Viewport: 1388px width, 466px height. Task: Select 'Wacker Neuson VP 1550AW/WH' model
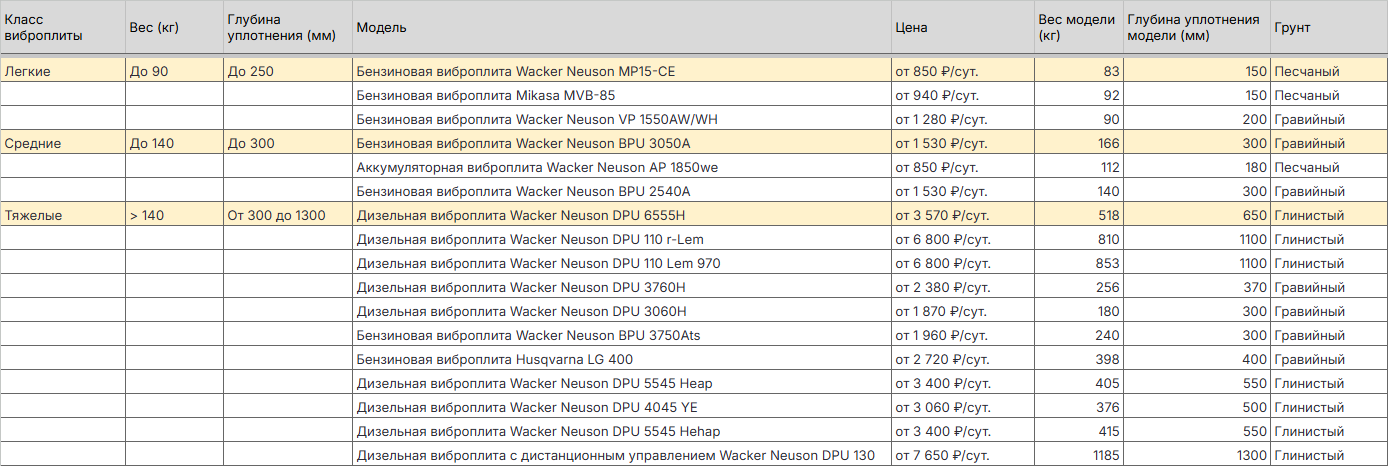point(622,120)
